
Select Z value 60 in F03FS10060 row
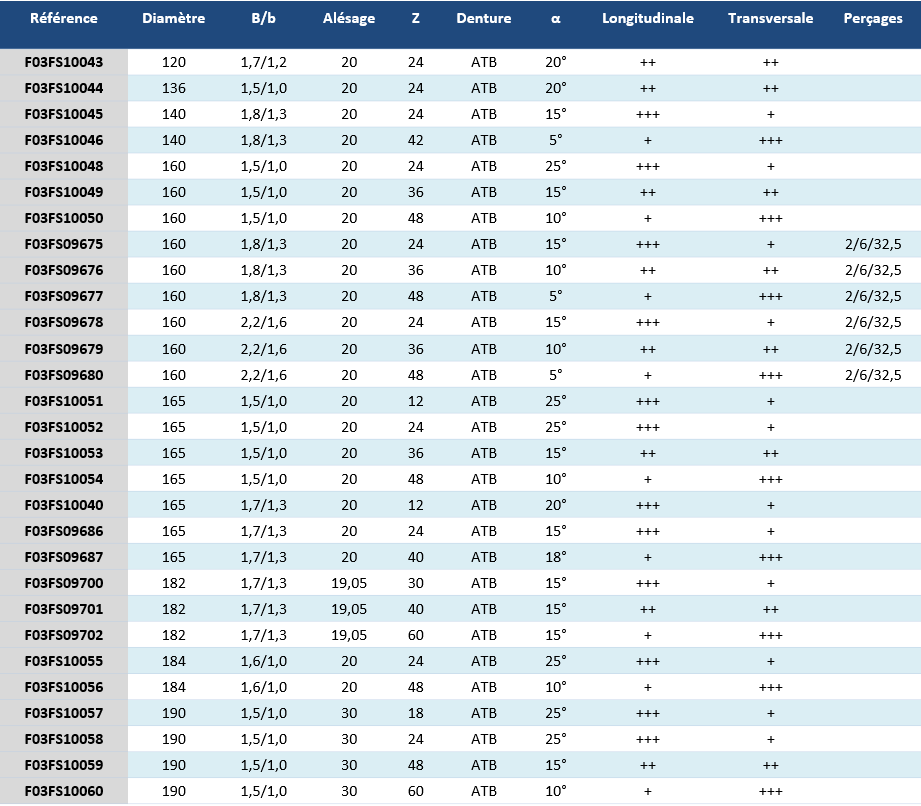tap(416, 791)
